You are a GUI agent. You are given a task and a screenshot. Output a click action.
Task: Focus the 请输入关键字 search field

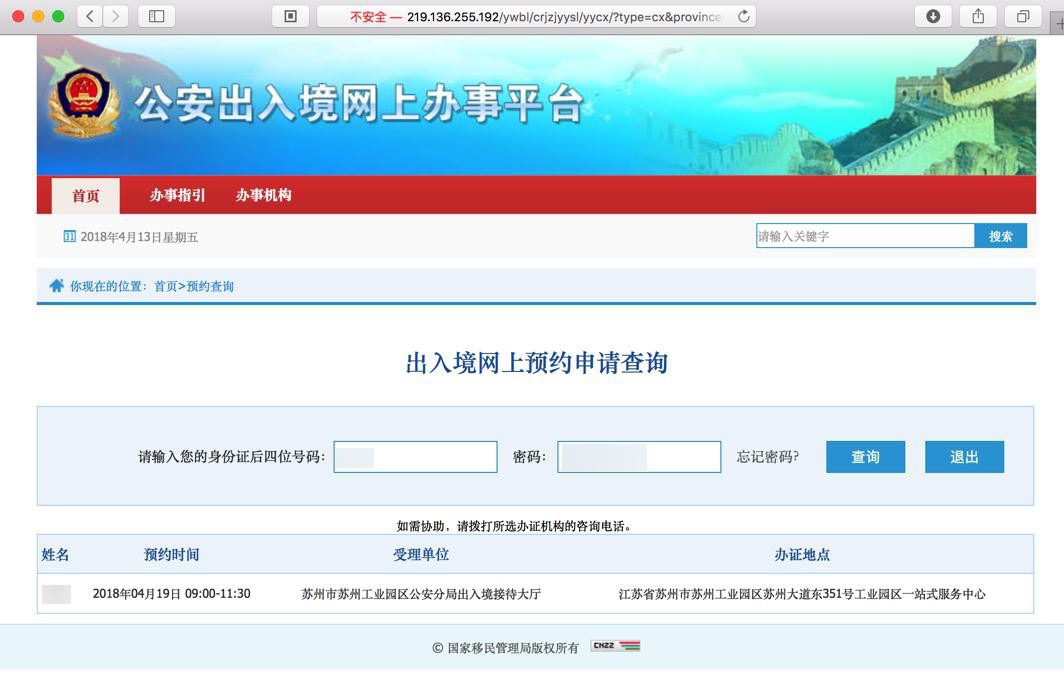pos(865,236)
